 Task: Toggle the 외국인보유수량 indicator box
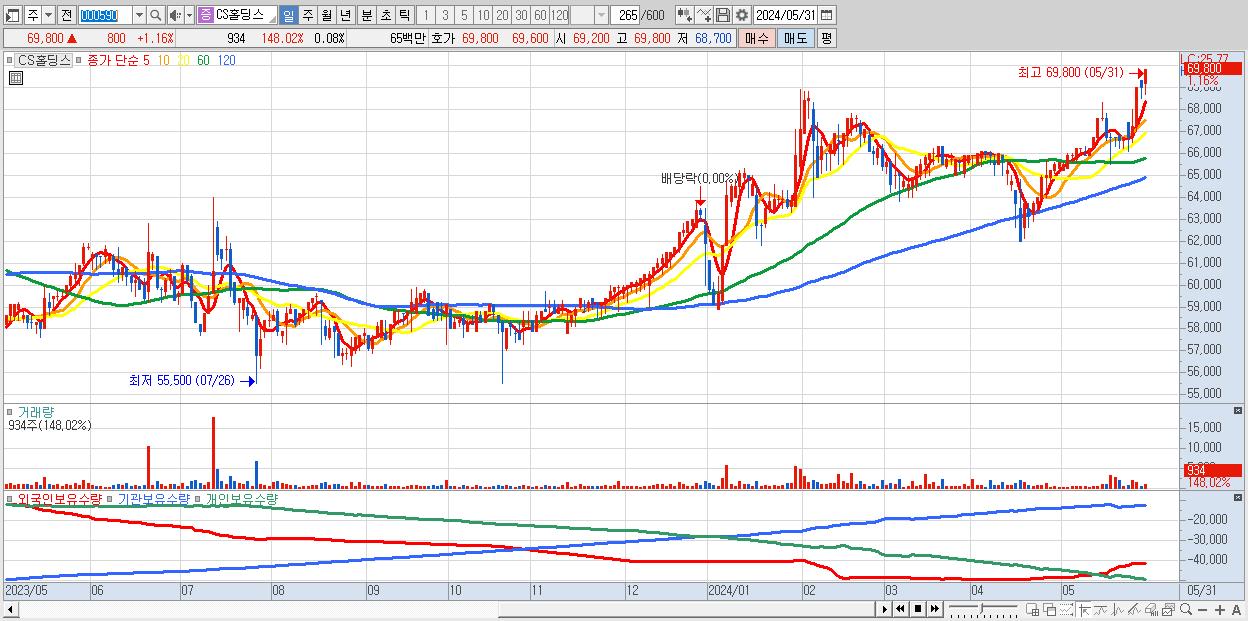click(x=10, y=498)
